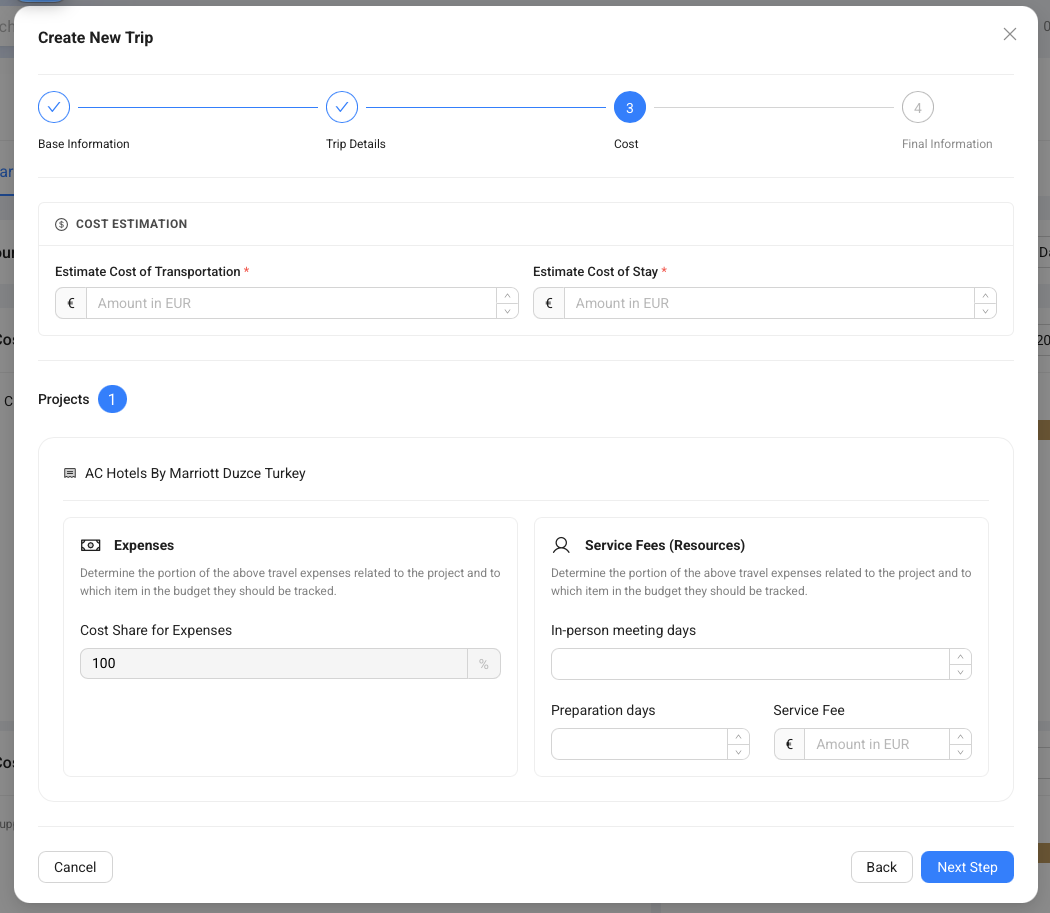Click the Projects count badge 1

112,399
